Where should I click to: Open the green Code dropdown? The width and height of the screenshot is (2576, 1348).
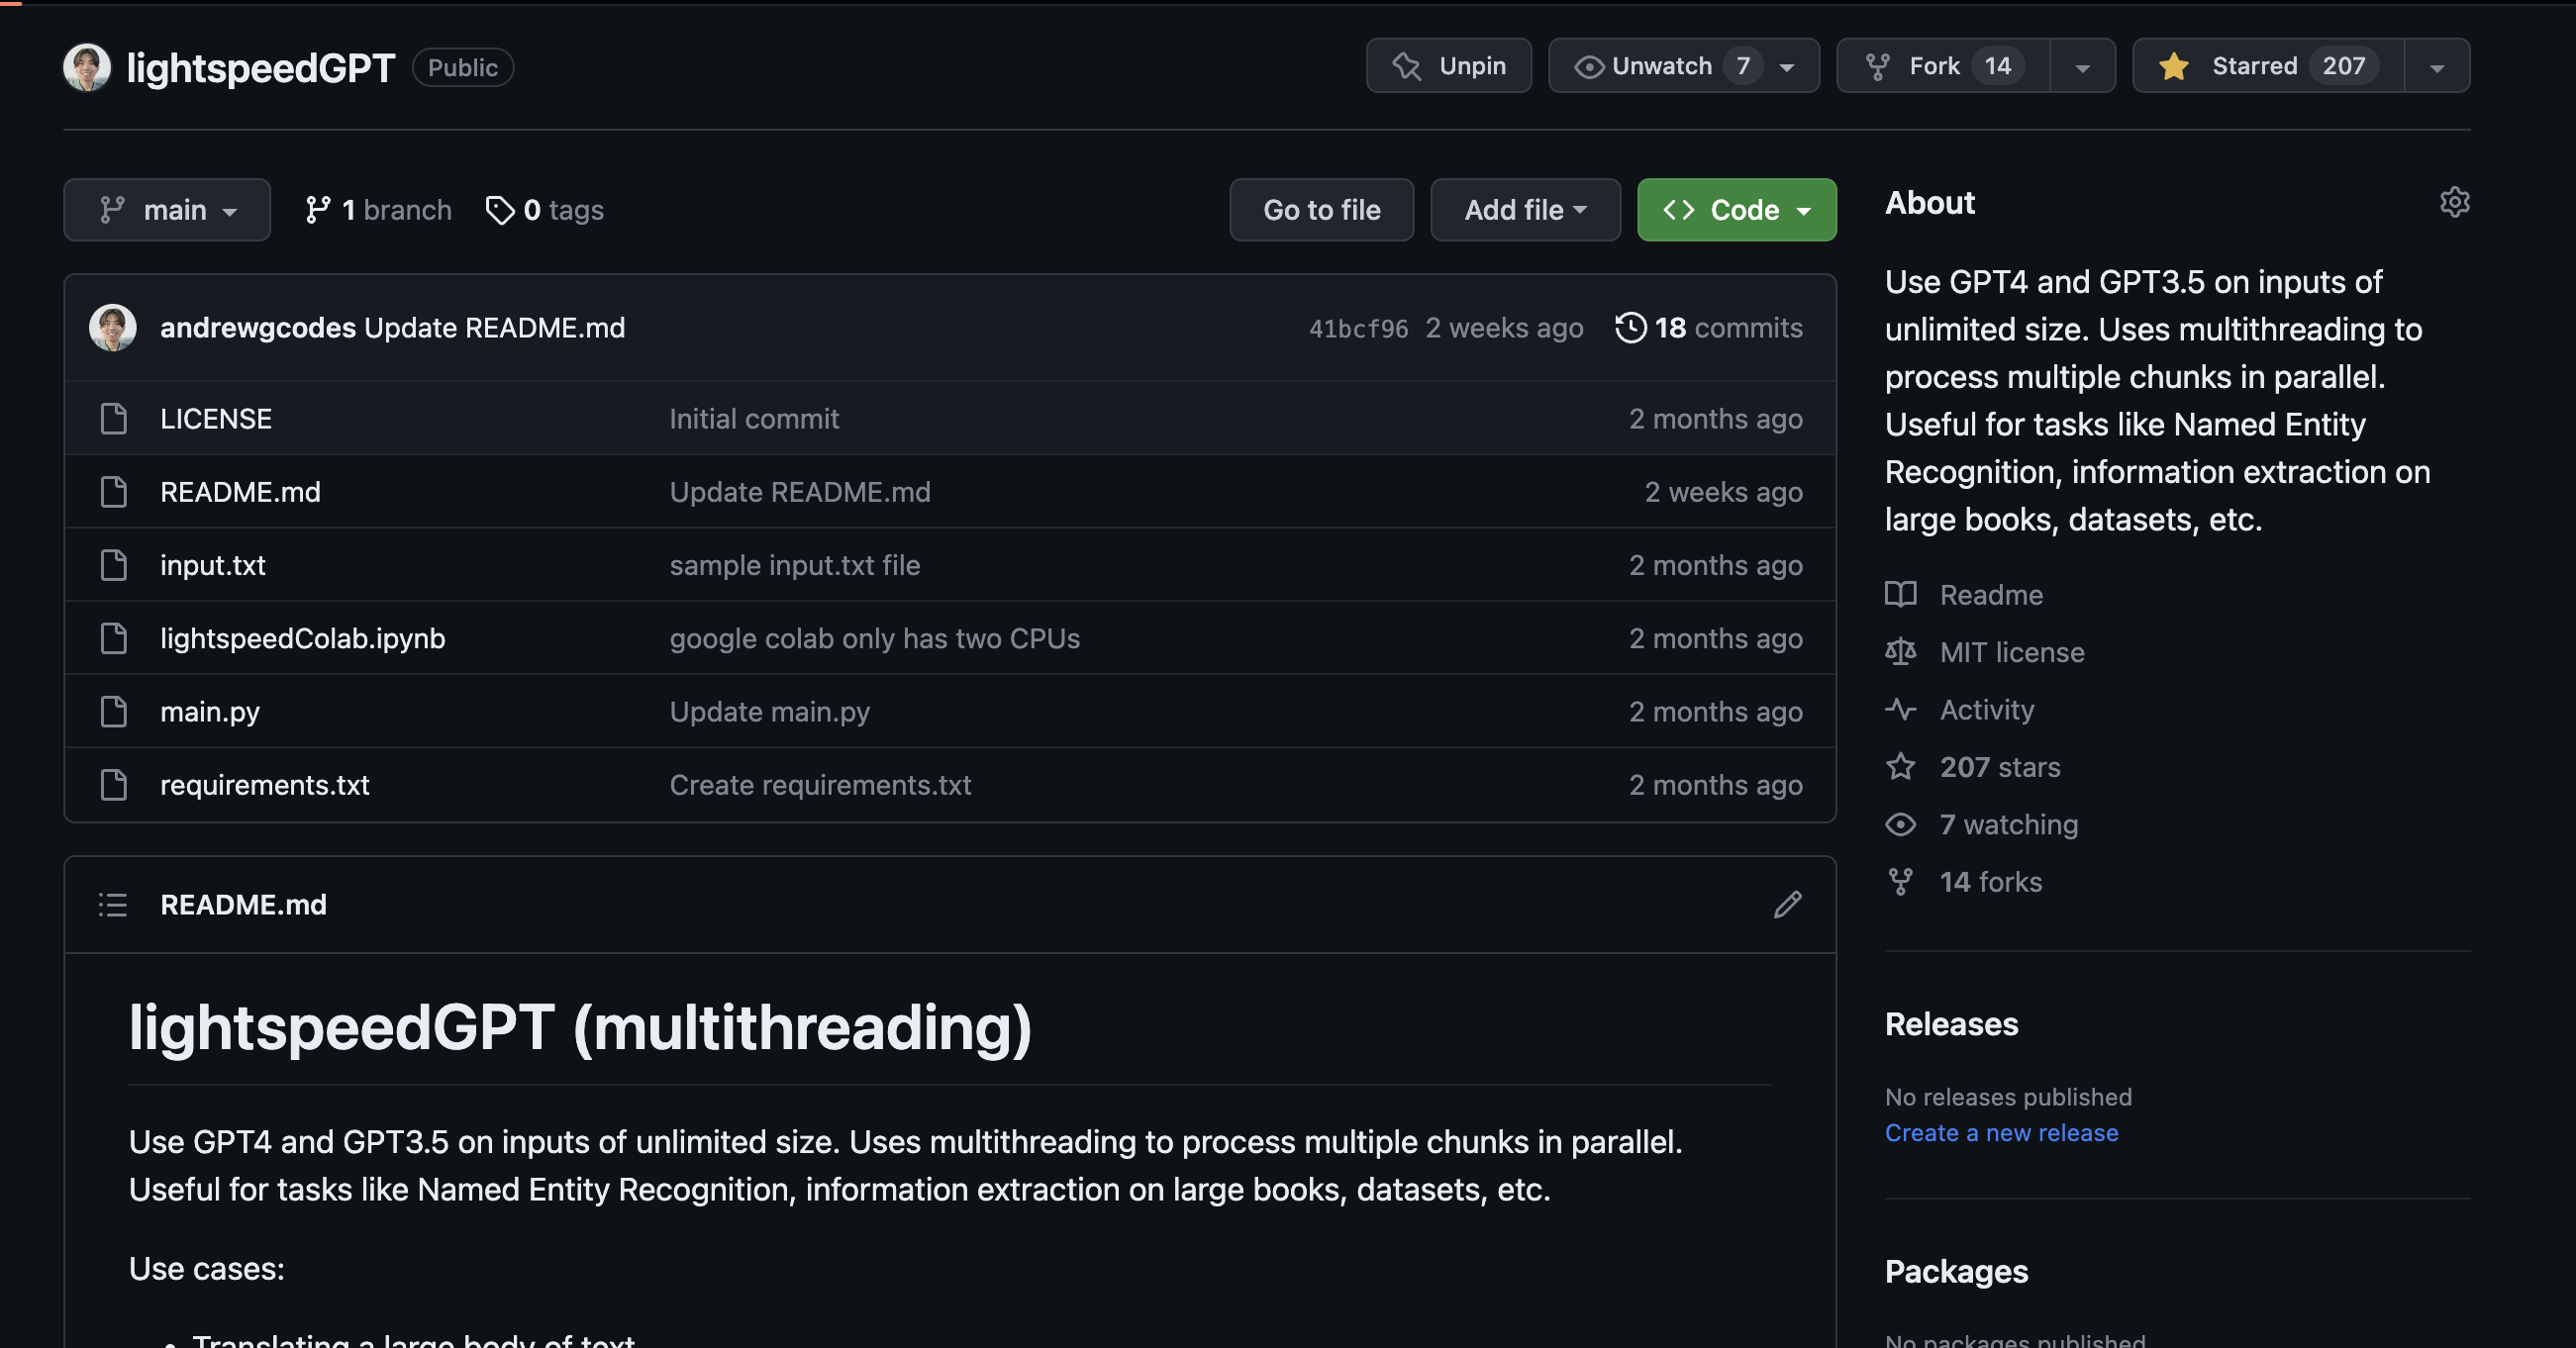1736,210
